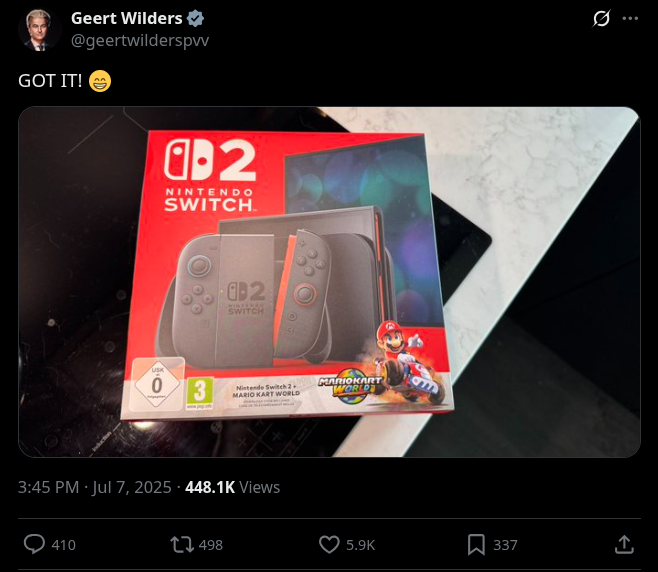Click the reply speech bubble icon
The width and height of the screenshot is (658, 572).
coord(34,544)
